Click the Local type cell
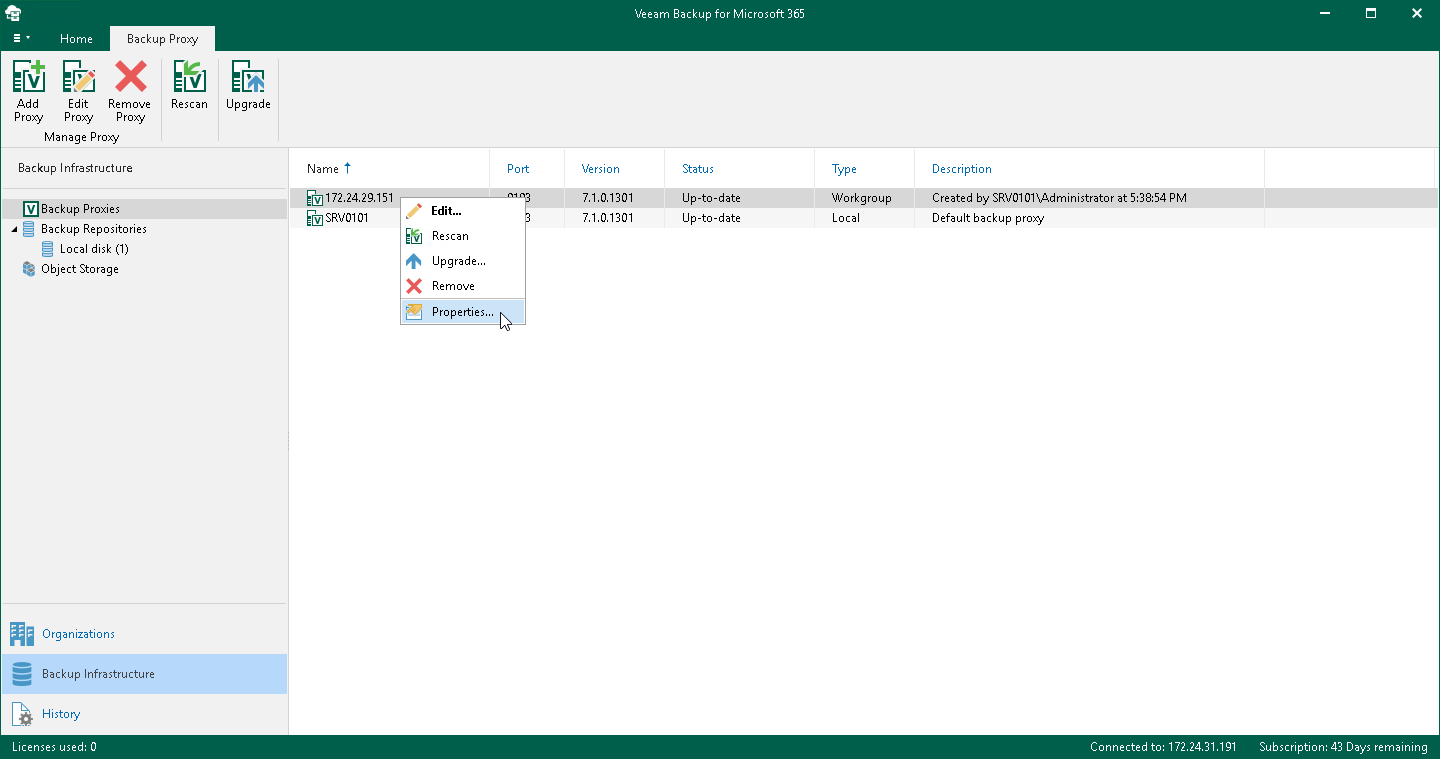 (846, 218)
